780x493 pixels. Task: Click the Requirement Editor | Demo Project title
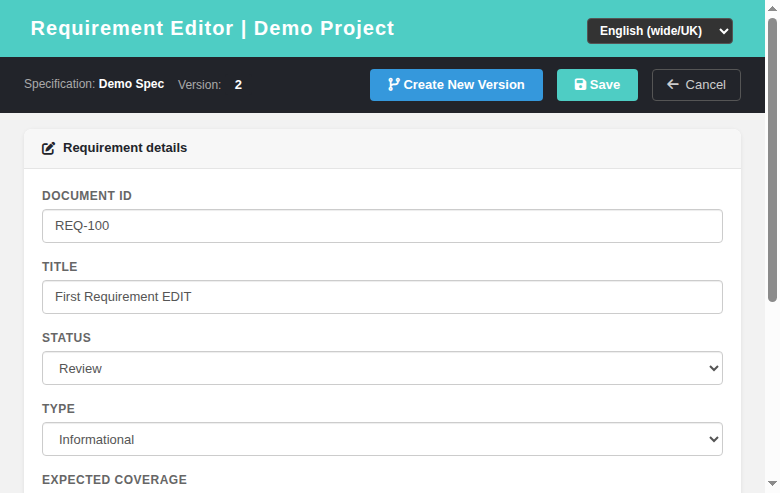(x=212, y=28)
